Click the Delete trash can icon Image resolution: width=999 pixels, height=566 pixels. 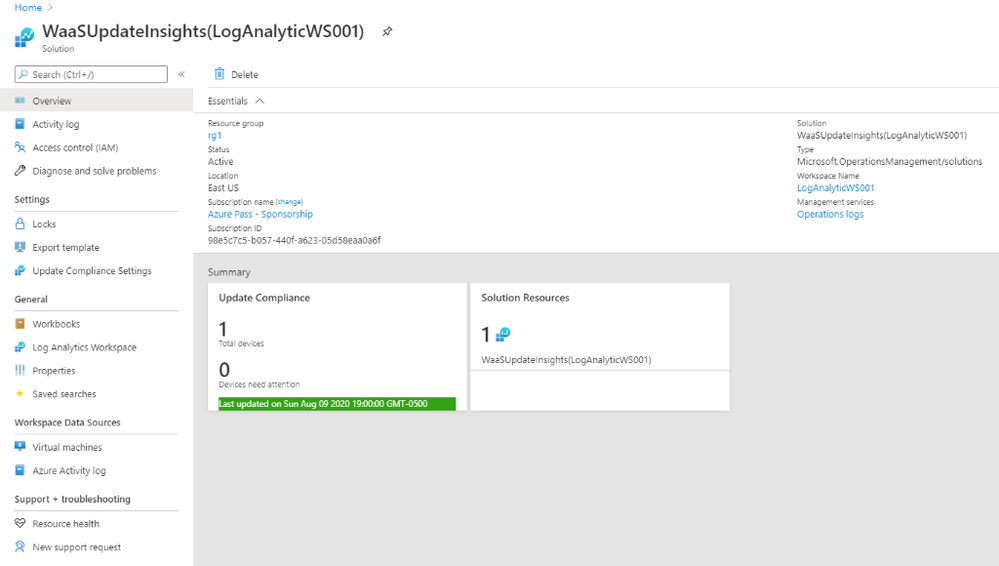(x=219, y=74)
